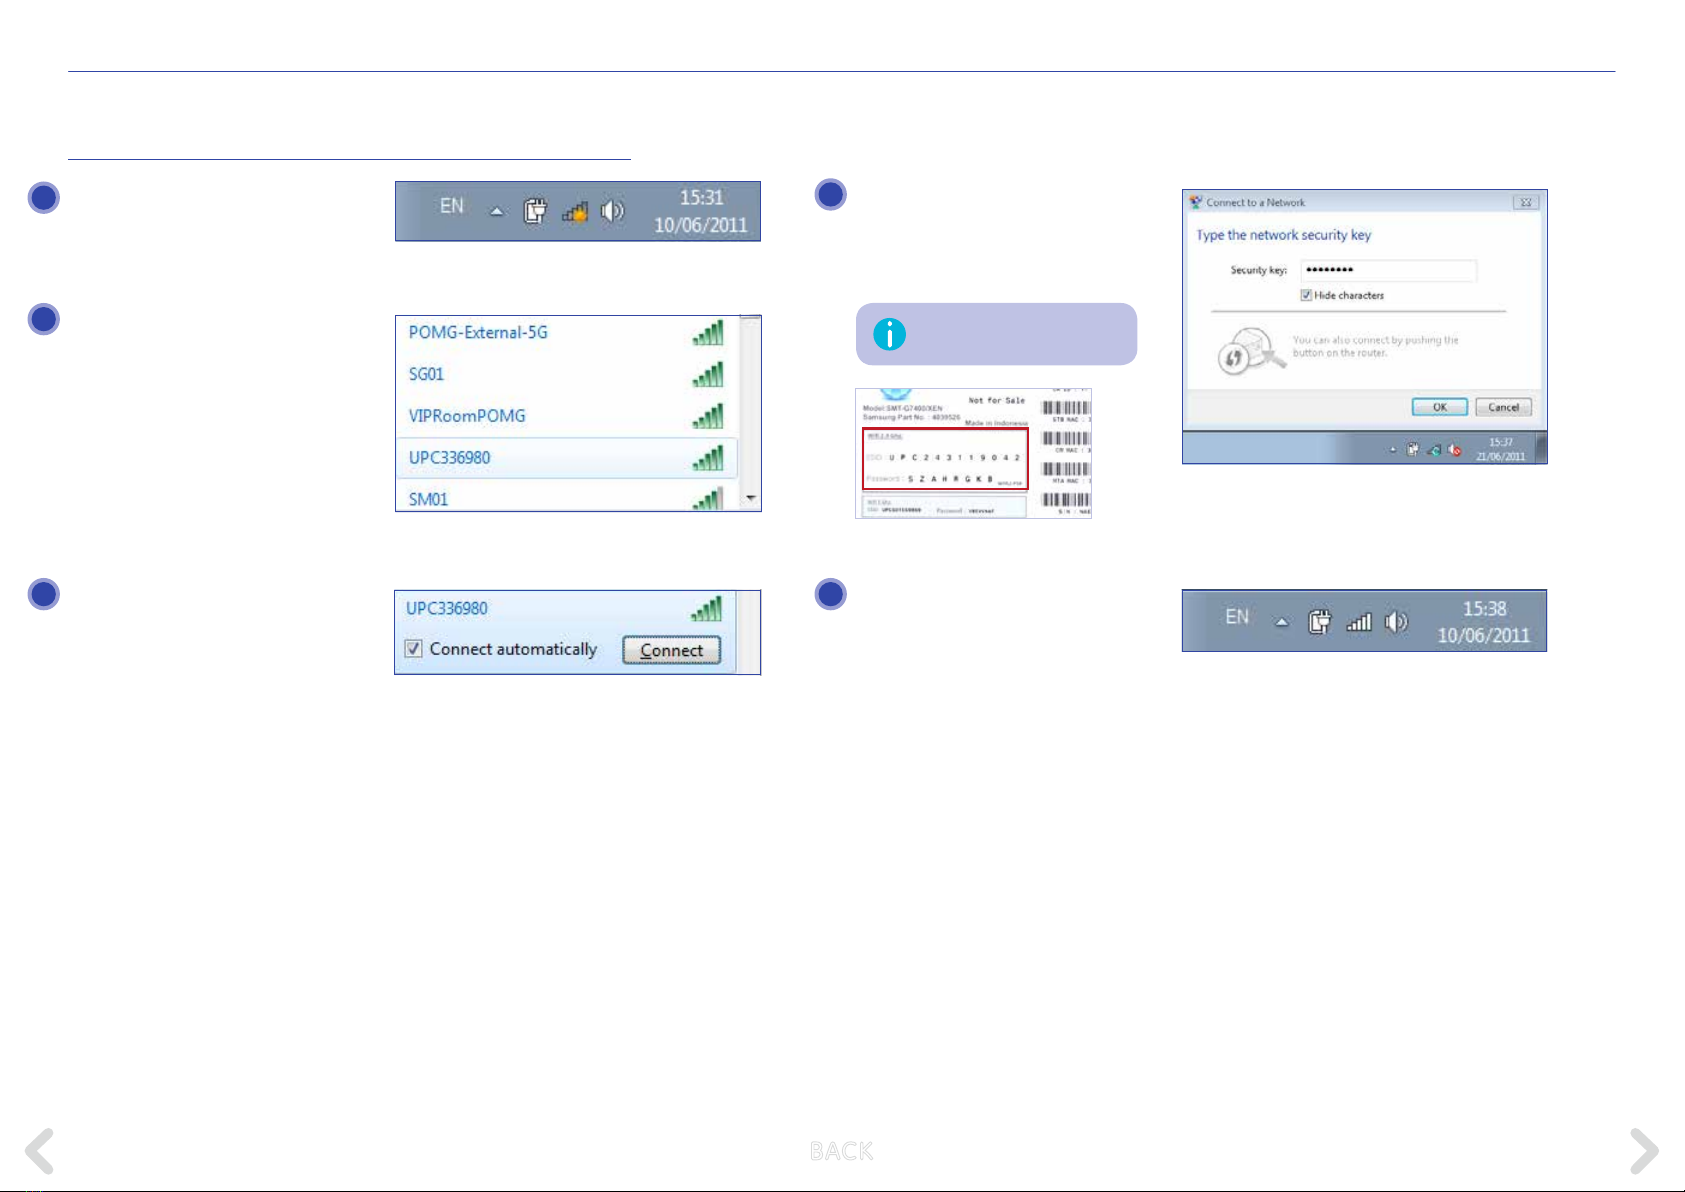Click signal bars above Connect button
The image size is (1685, 1192).
(x=706, y=608)
